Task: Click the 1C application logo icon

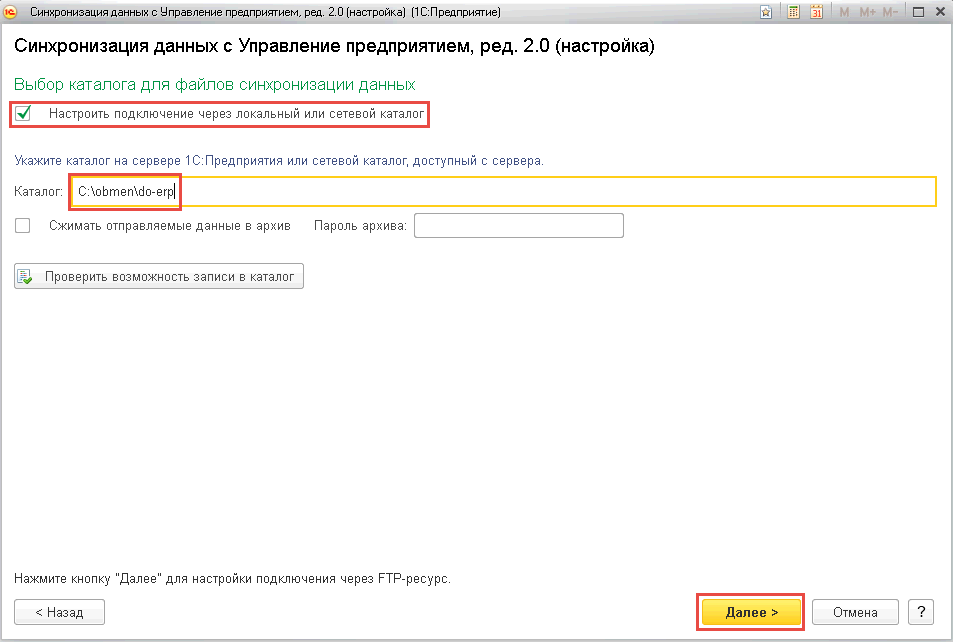Action: [10, 12]
